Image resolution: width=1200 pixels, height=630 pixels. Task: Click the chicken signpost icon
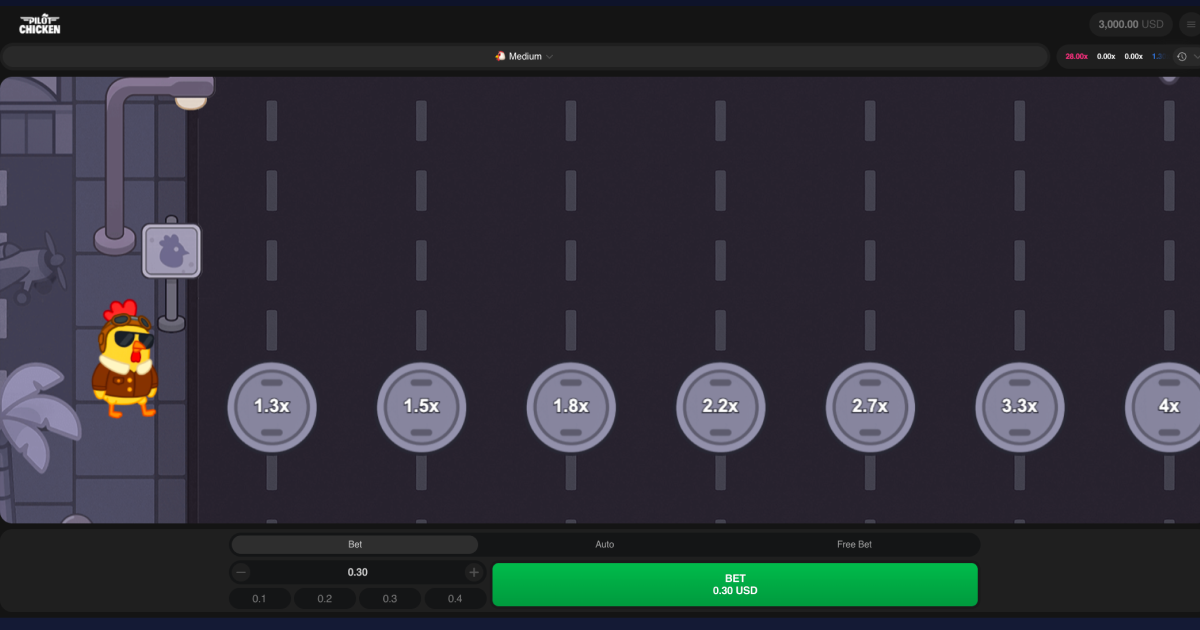(x=171, y=250)
